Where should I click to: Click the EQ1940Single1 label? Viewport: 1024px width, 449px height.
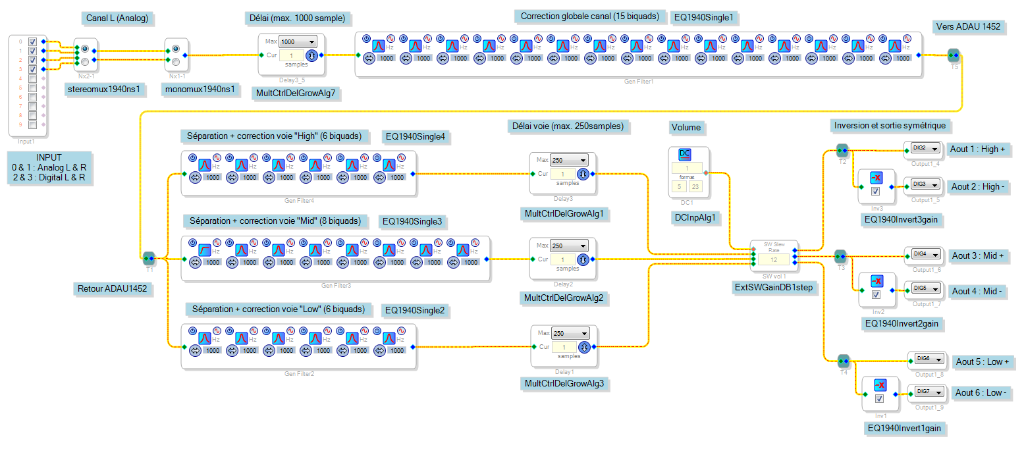(704, 18)
